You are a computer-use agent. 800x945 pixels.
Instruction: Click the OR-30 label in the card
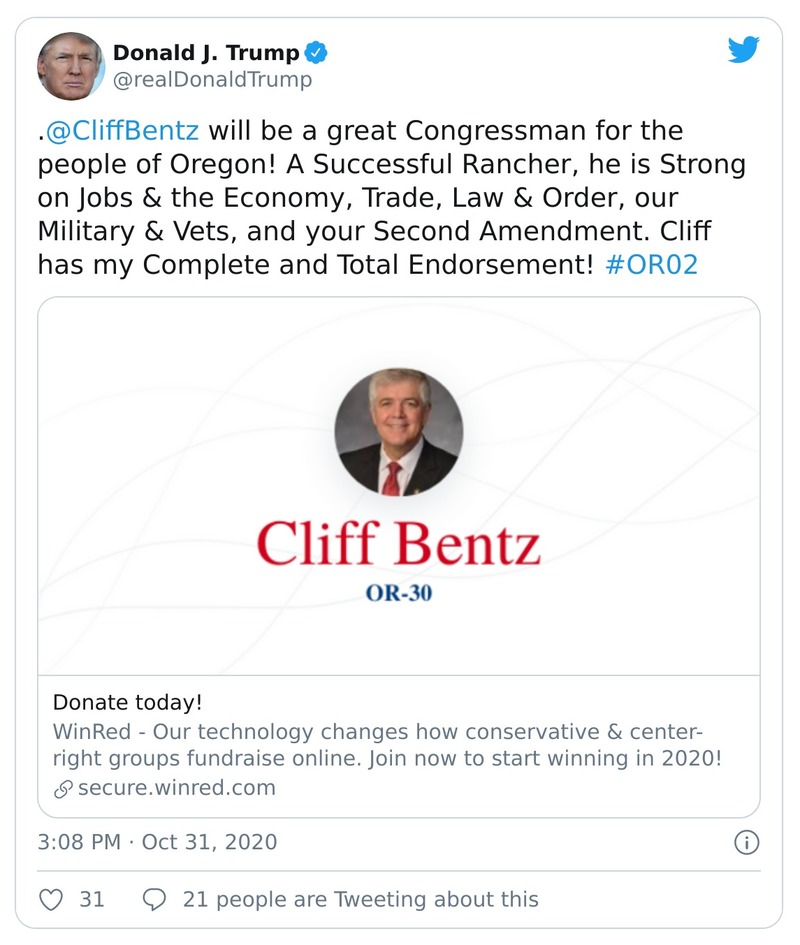pos(398,594)
